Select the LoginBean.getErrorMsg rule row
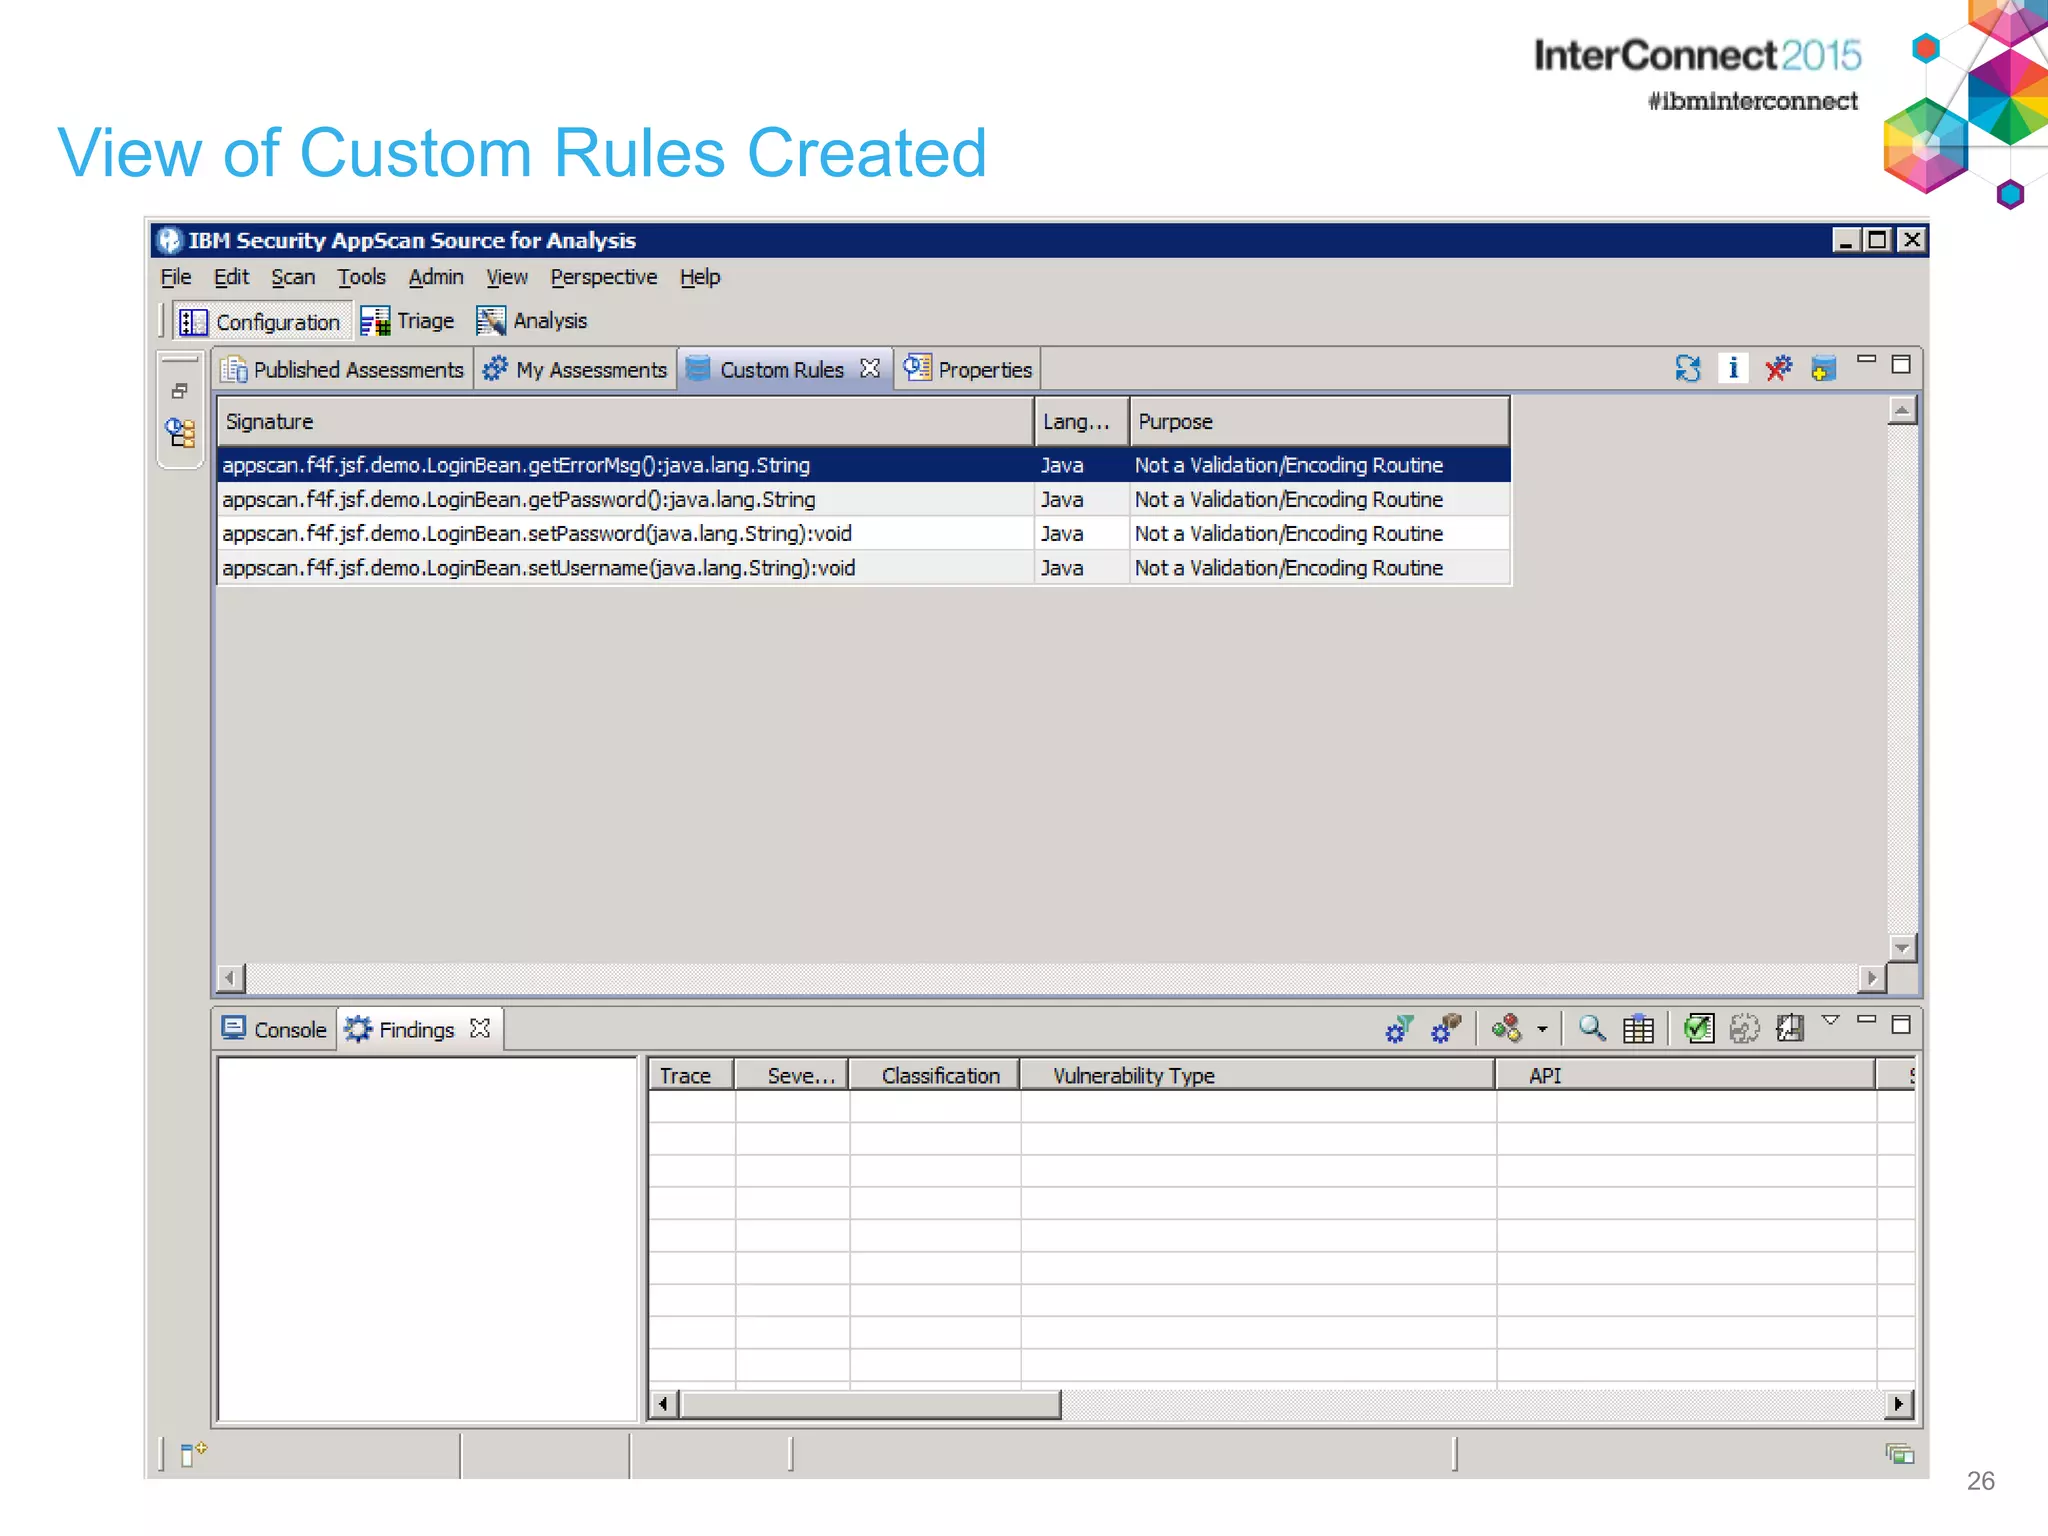 pos(864,465)
